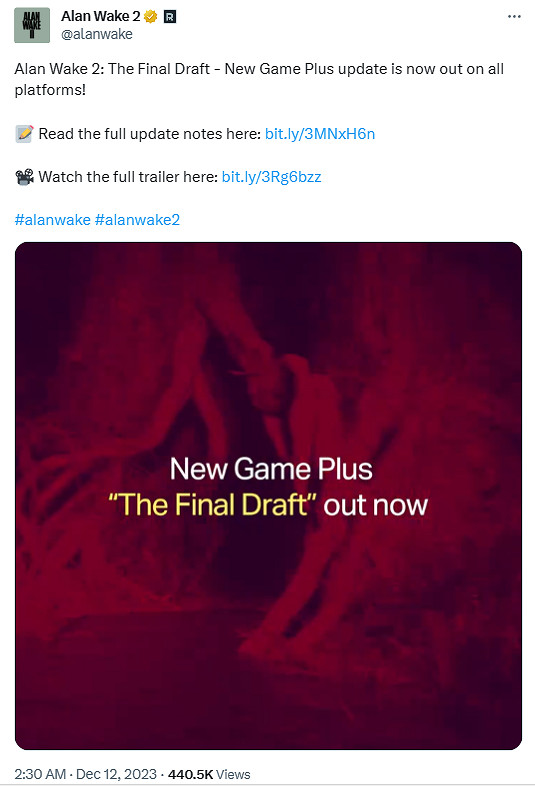Open the Alan Wake 2 profile avatar
535x786 pixels.
click(32, 25)
